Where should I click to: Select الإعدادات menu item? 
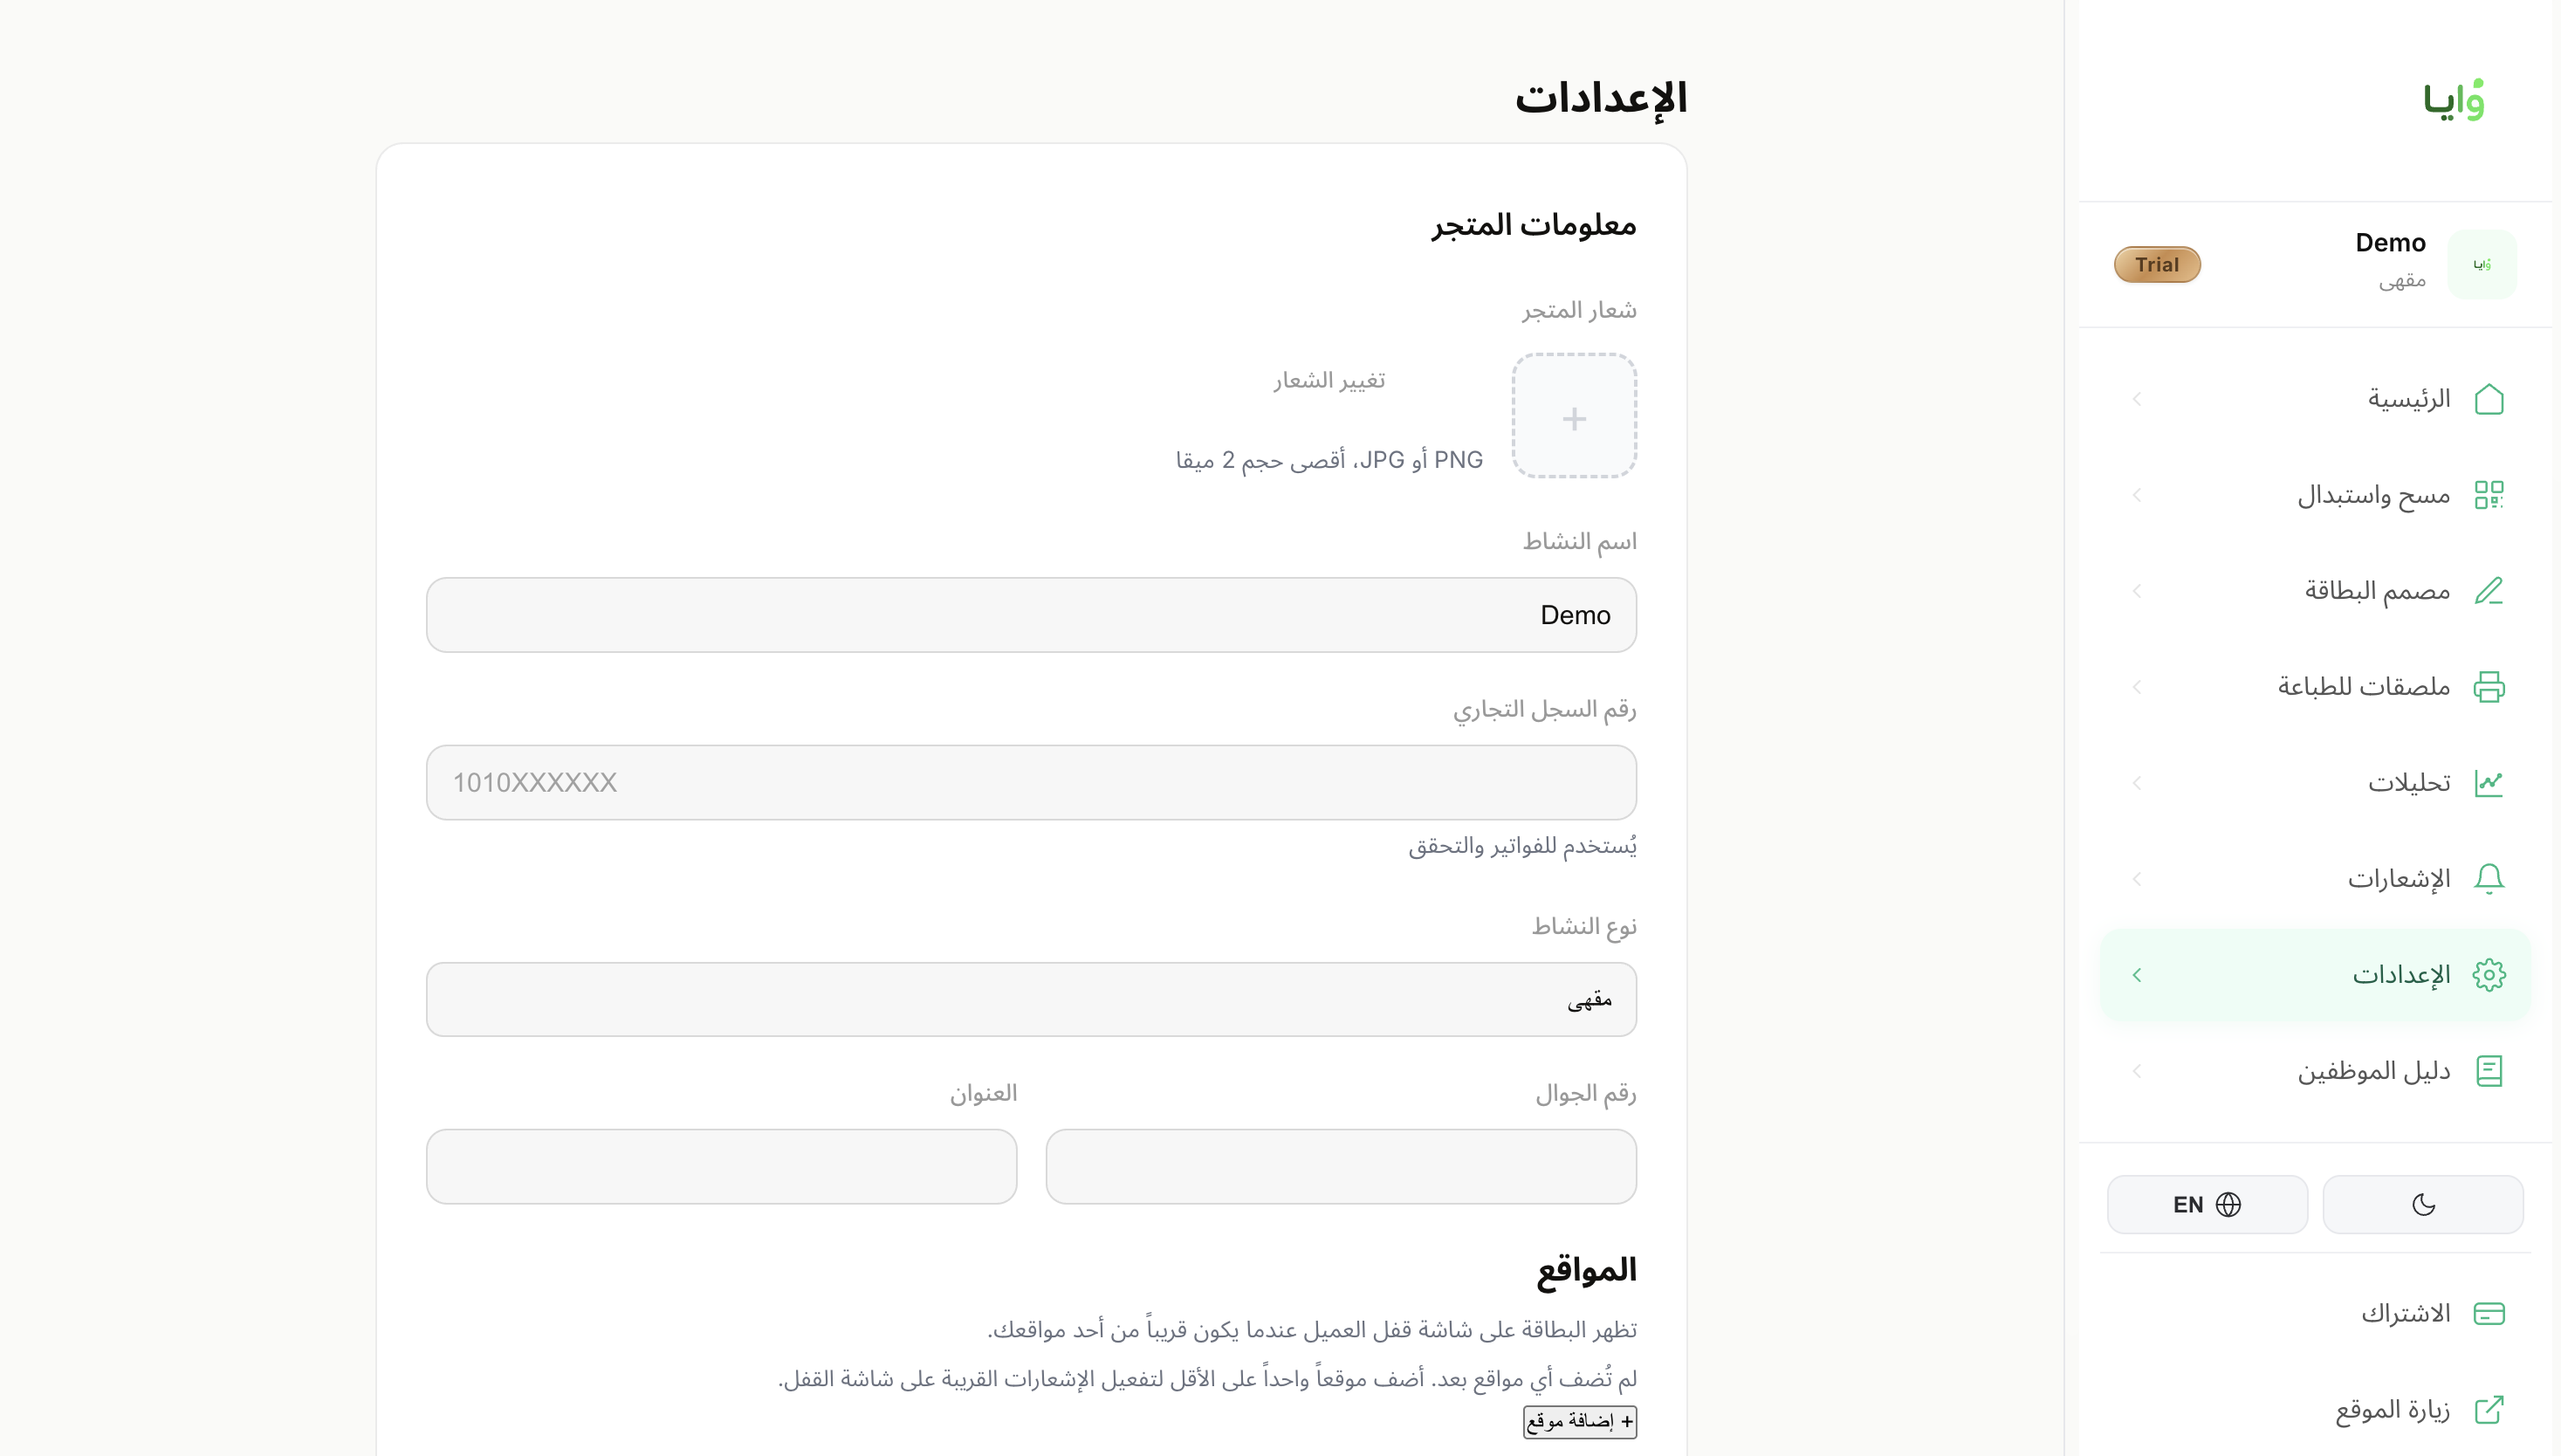[x=2316, y=975]
